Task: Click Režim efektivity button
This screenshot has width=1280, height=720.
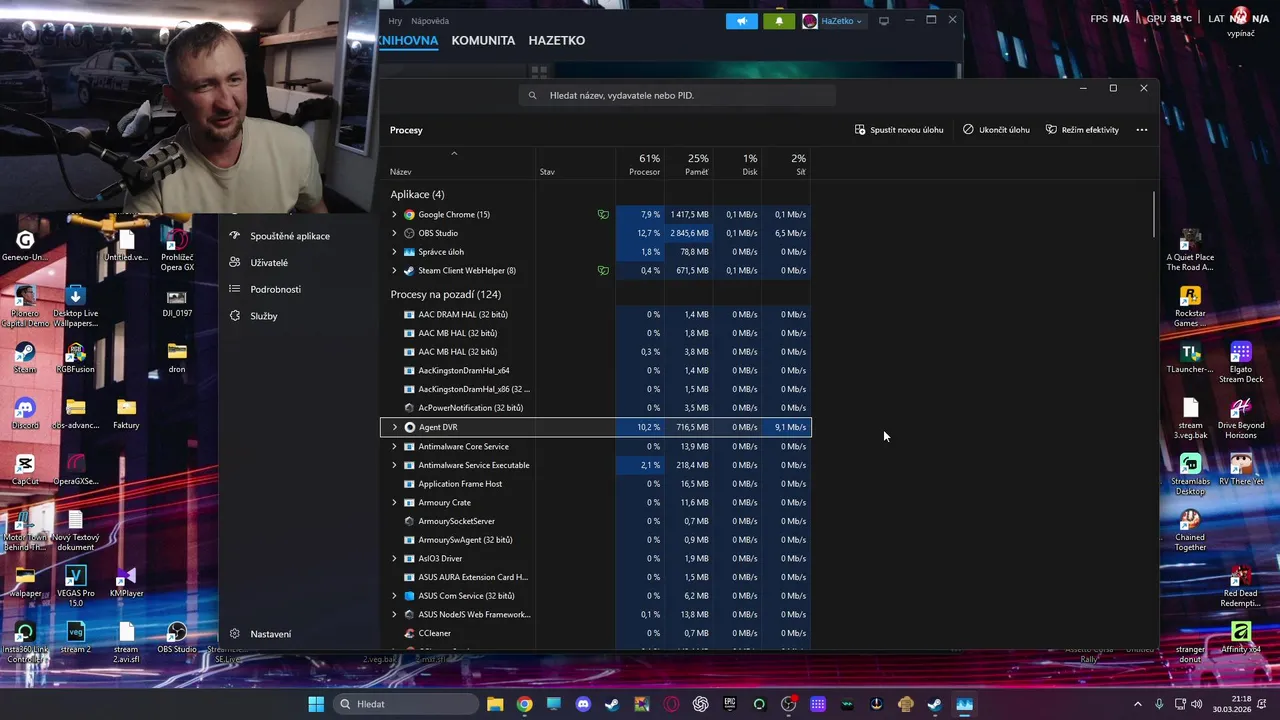Action: (x=1082, y=130)
